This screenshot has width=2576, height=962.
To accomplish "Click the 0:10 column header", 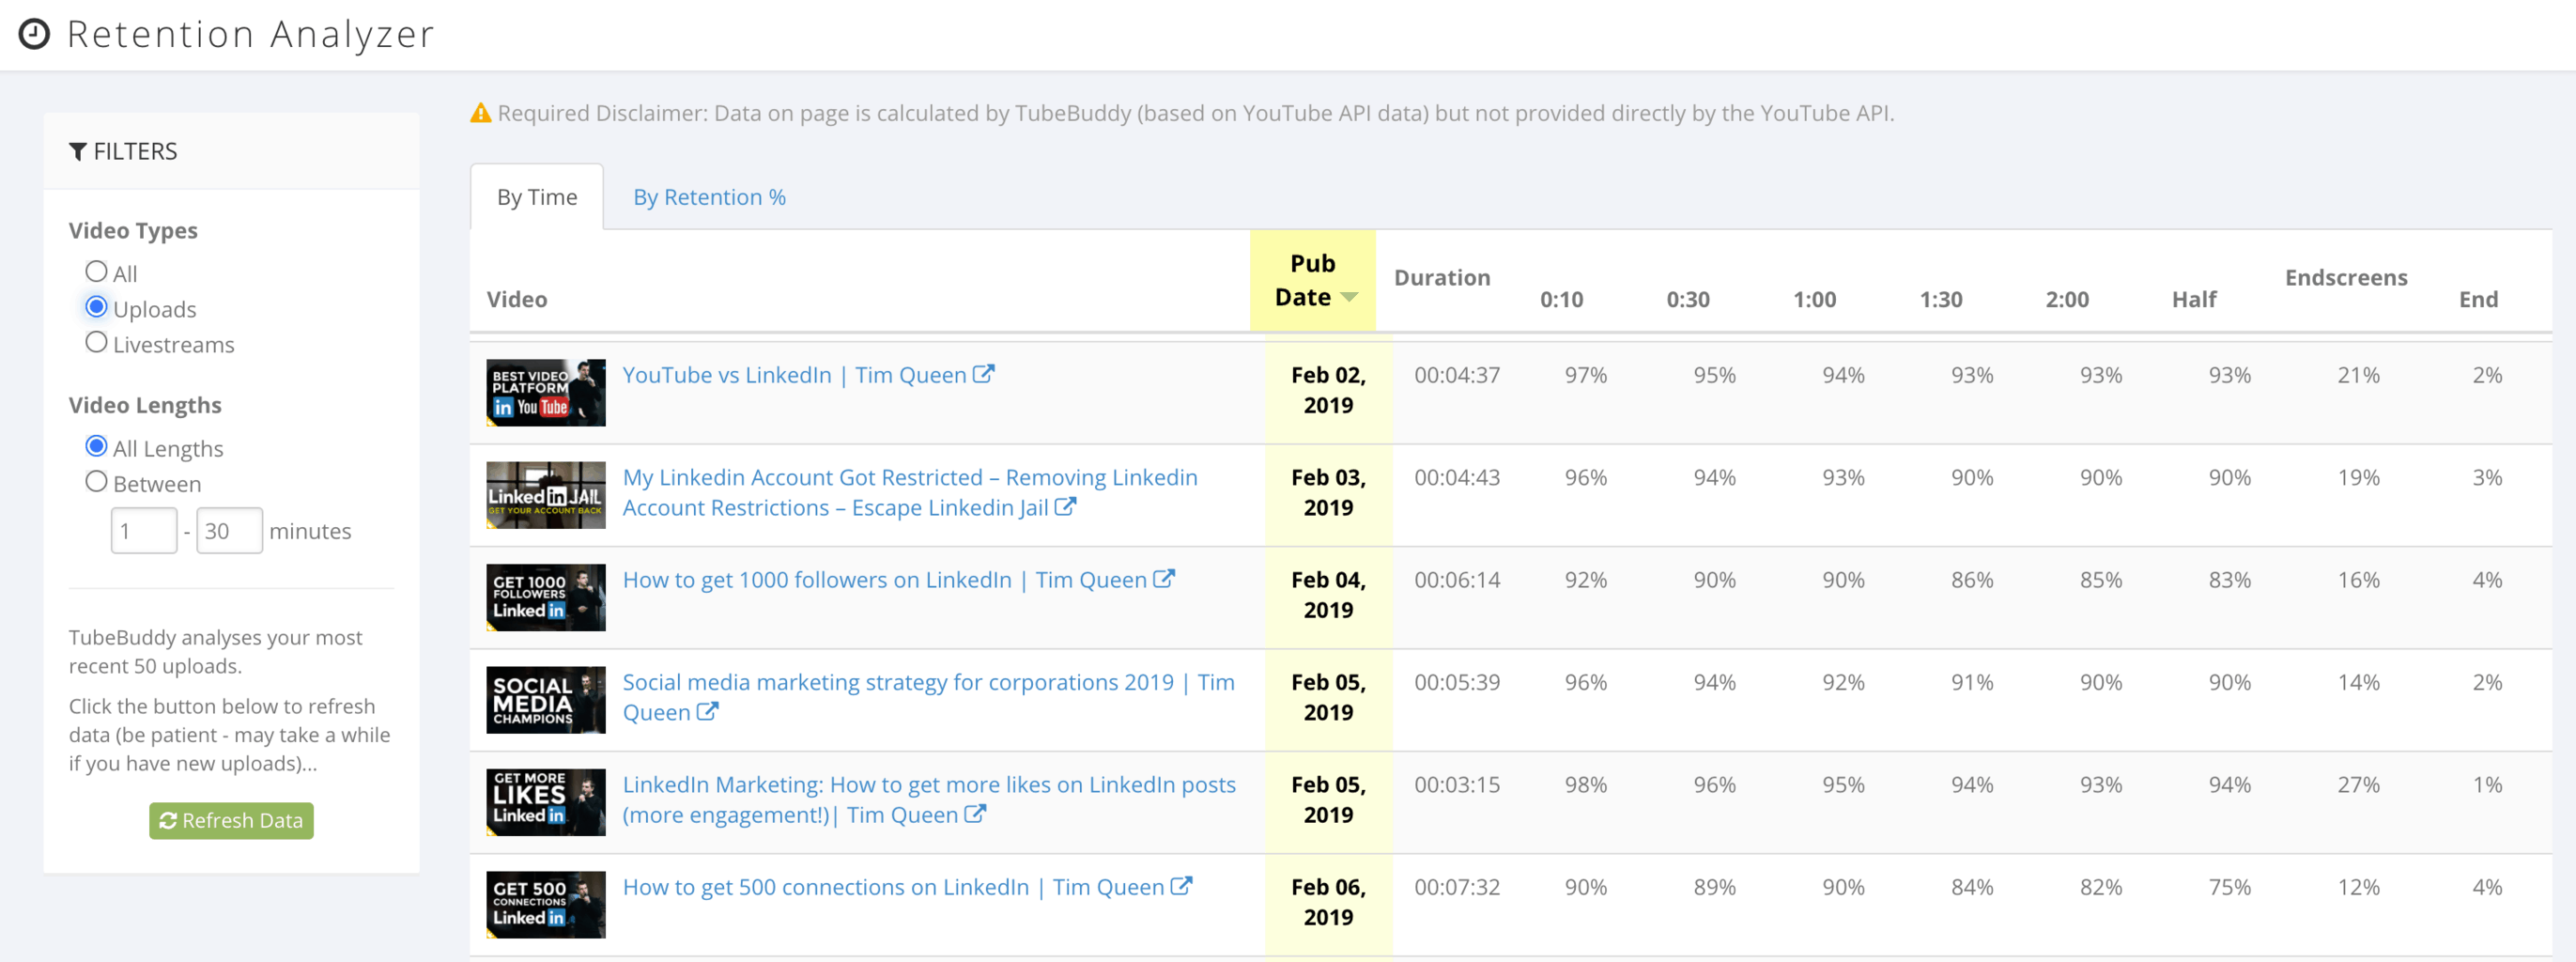I will point(1561,299).
